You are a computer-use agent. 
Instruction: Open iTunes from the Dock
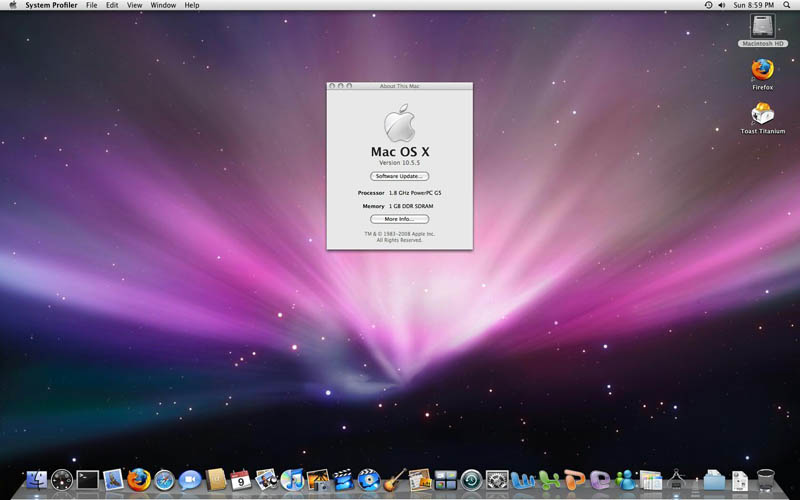(293, 481)
